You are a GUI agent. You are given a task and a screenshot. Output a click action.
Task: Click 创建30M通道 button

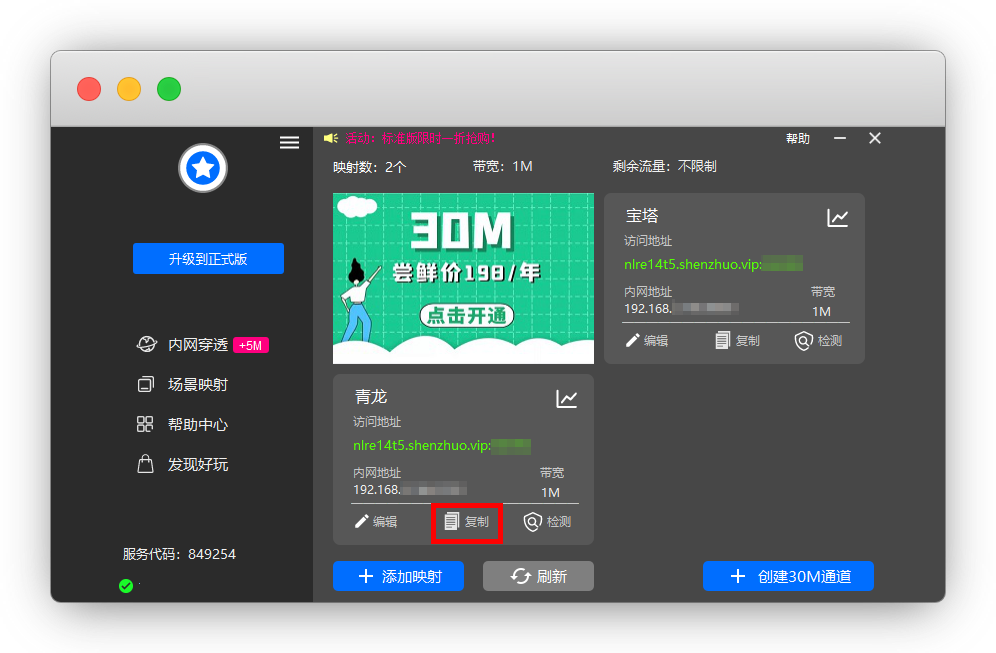point(788,577)
